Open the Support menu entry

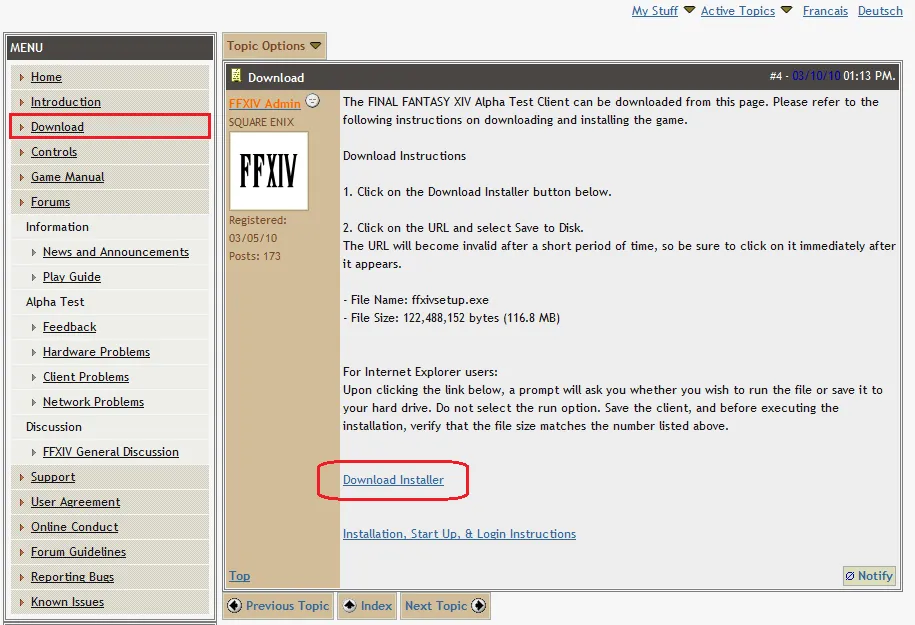[53, 477]
